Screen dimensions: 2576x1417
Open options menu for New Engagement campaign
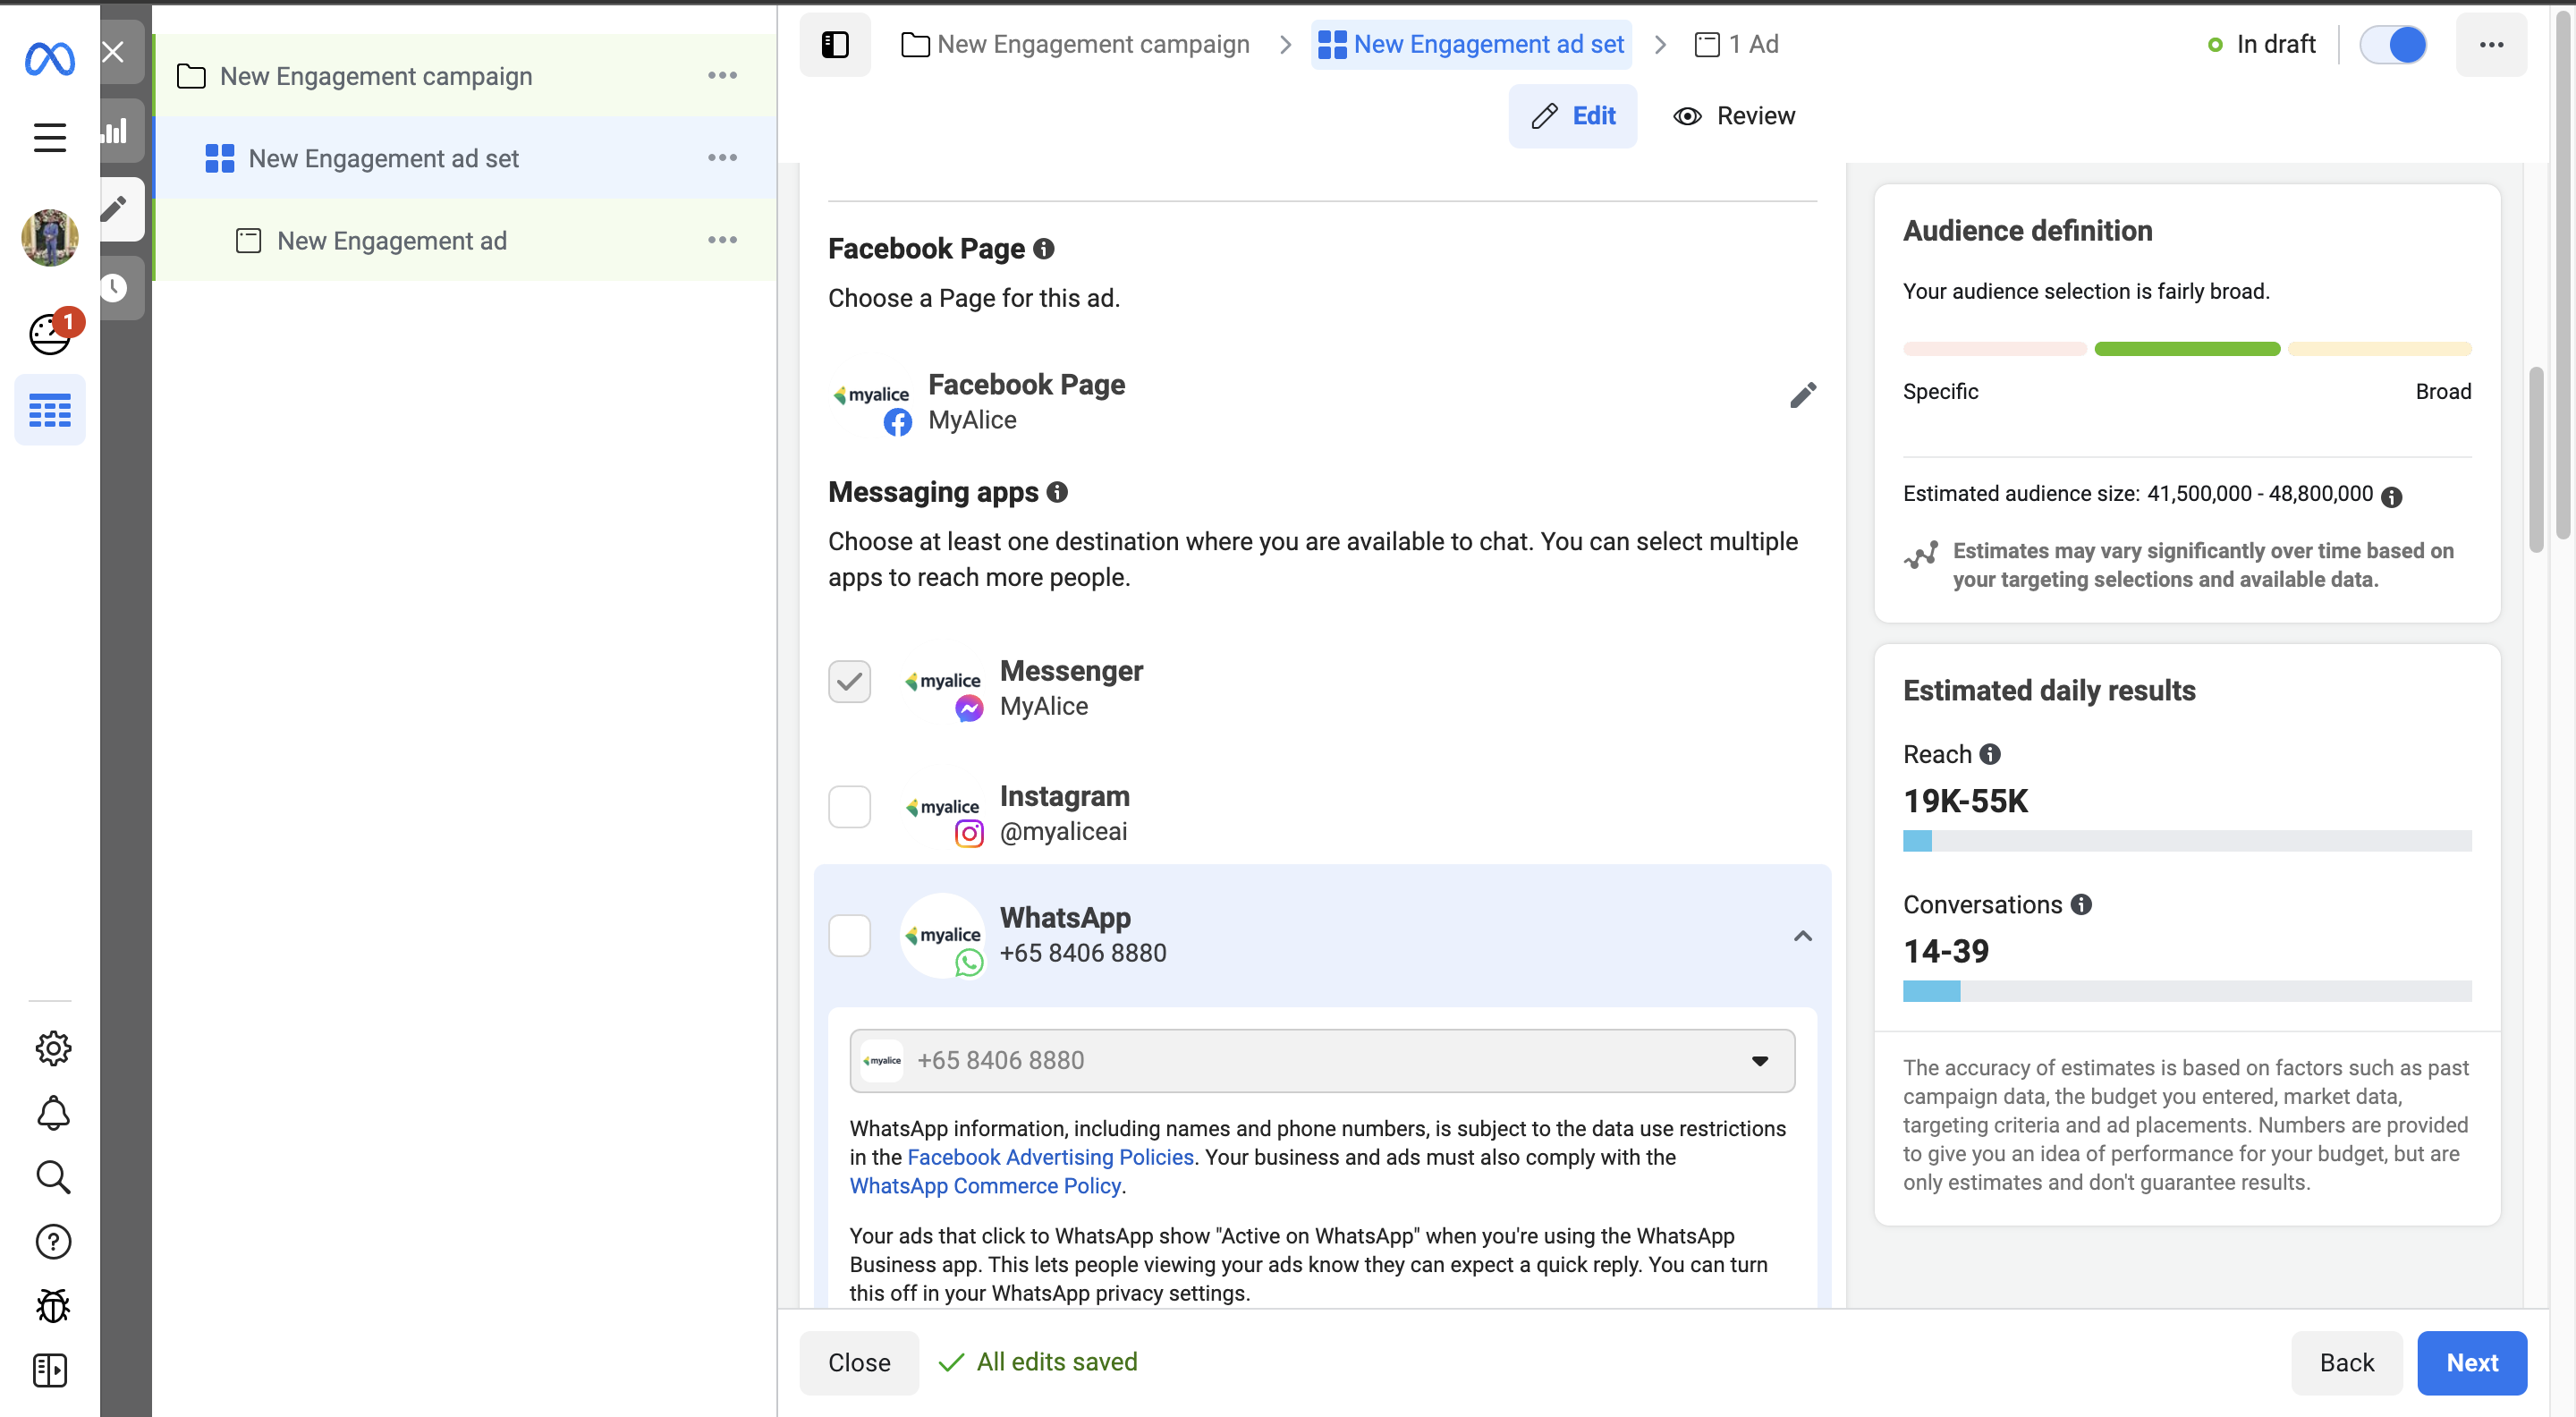pyautogui.click(x=722, y=76)
